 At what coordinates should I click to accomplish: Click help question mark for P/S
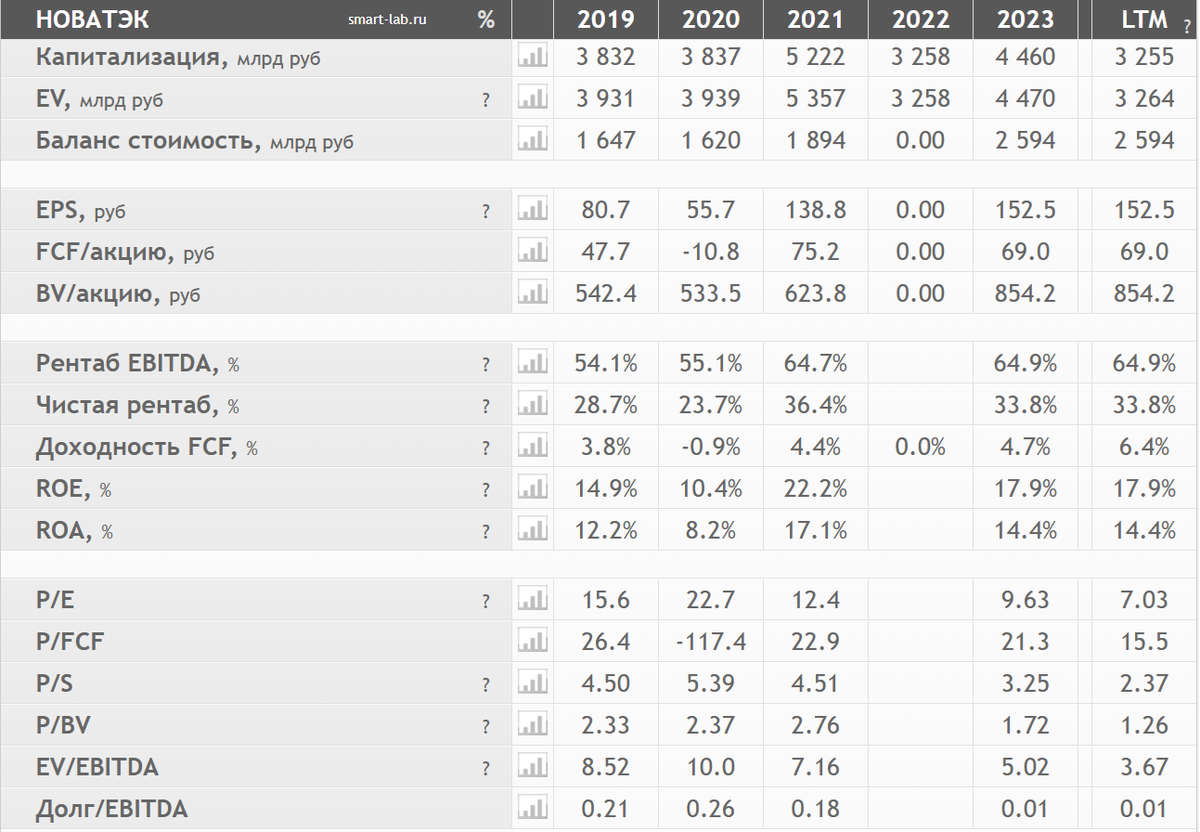(486, 685)
